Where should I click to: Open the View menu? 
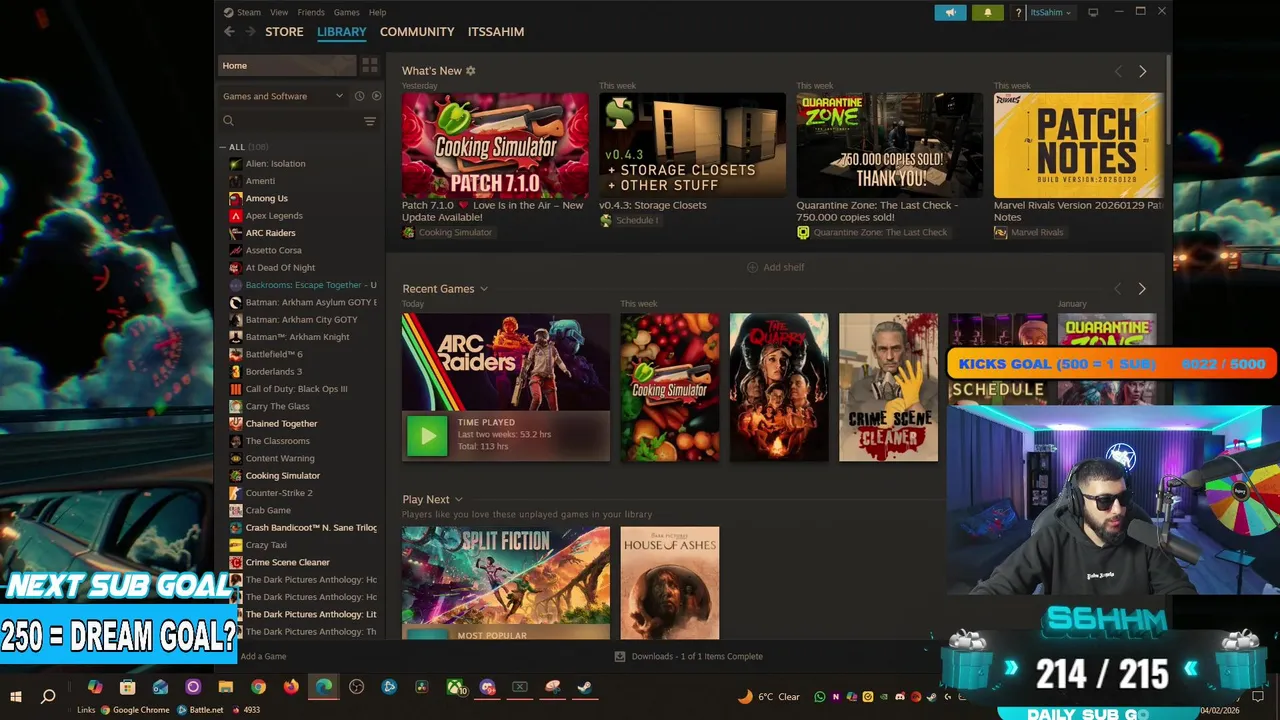[279, 12]
